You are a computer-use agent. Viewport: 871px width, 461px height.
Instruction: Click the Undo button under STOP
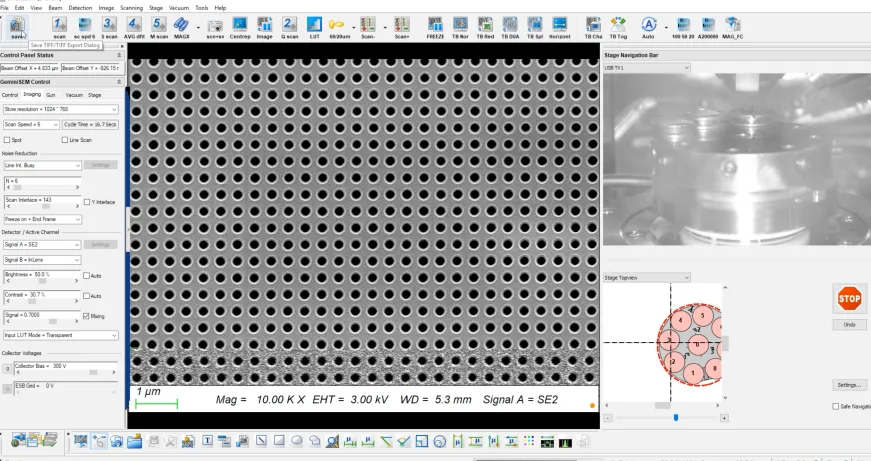[849, 324]
